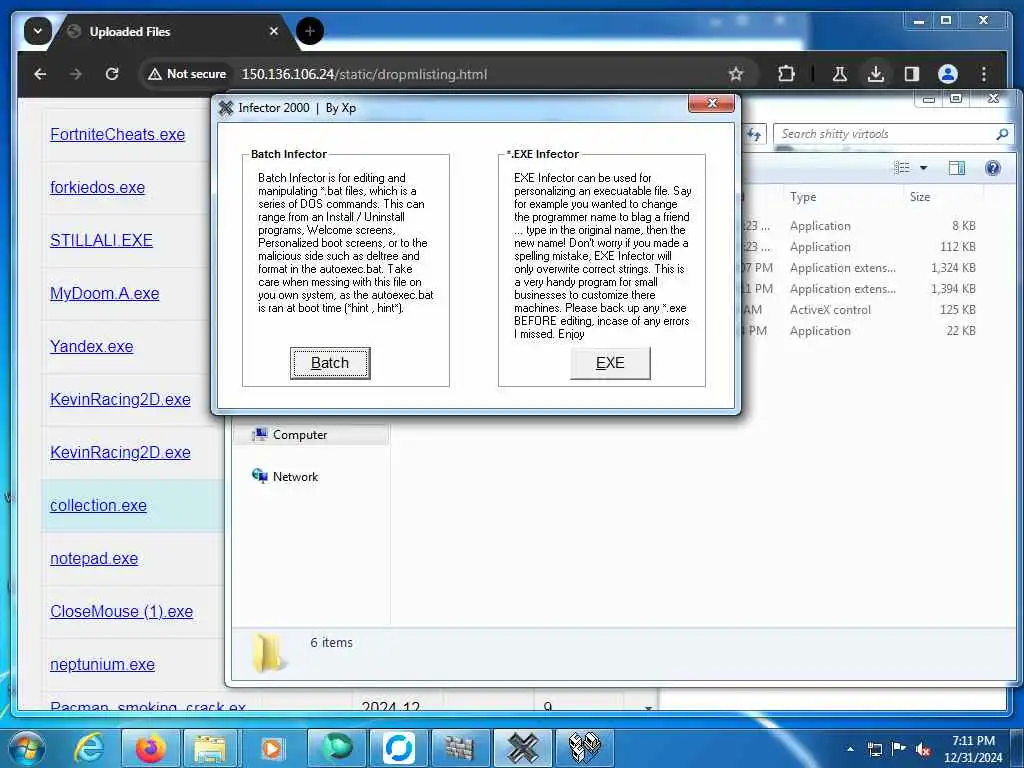The height and width of the screenshot is (768, 1024).
Task: Toggle the Explorer preview pane icon
Action: (957, 168)
